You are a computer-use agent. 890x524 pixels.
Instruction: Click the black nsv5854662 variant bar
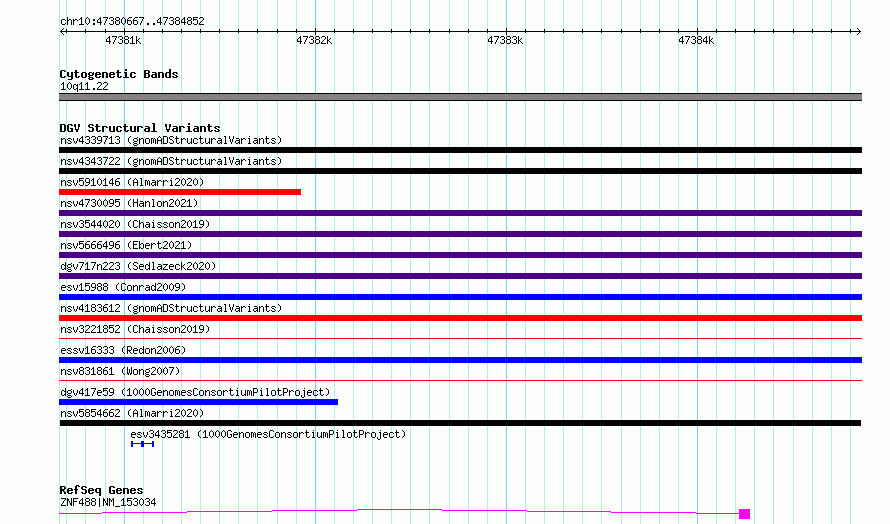[460, 423]
